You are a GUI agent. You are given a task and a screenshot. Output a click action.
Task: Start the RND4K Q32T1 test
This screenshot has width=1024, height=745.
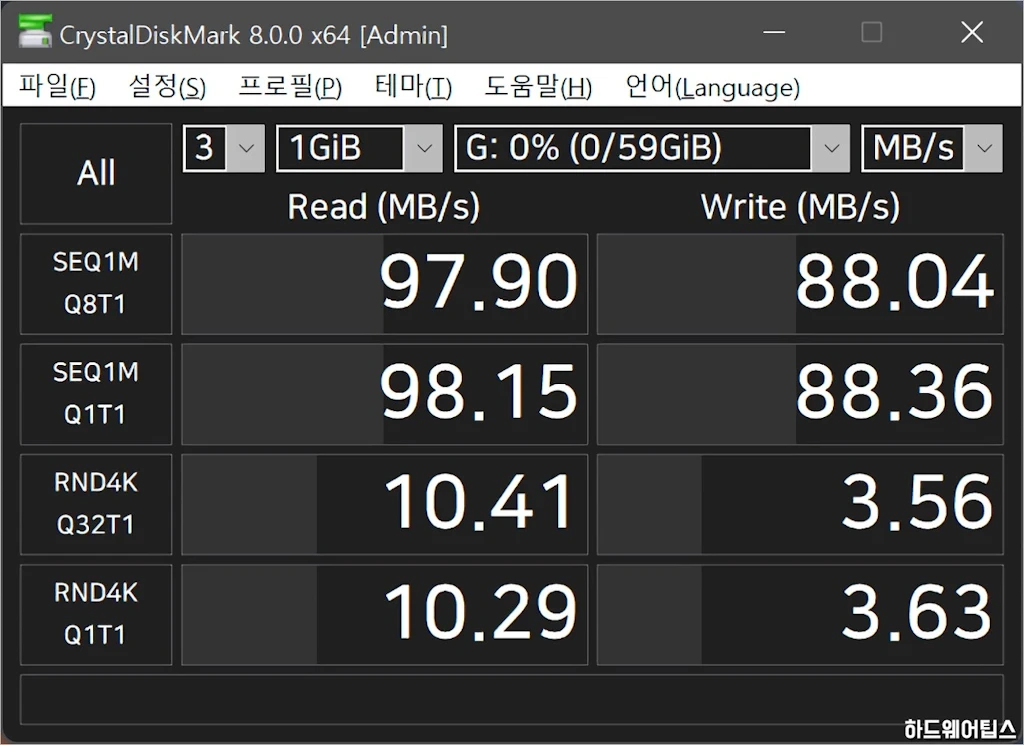tap(96, 504)
